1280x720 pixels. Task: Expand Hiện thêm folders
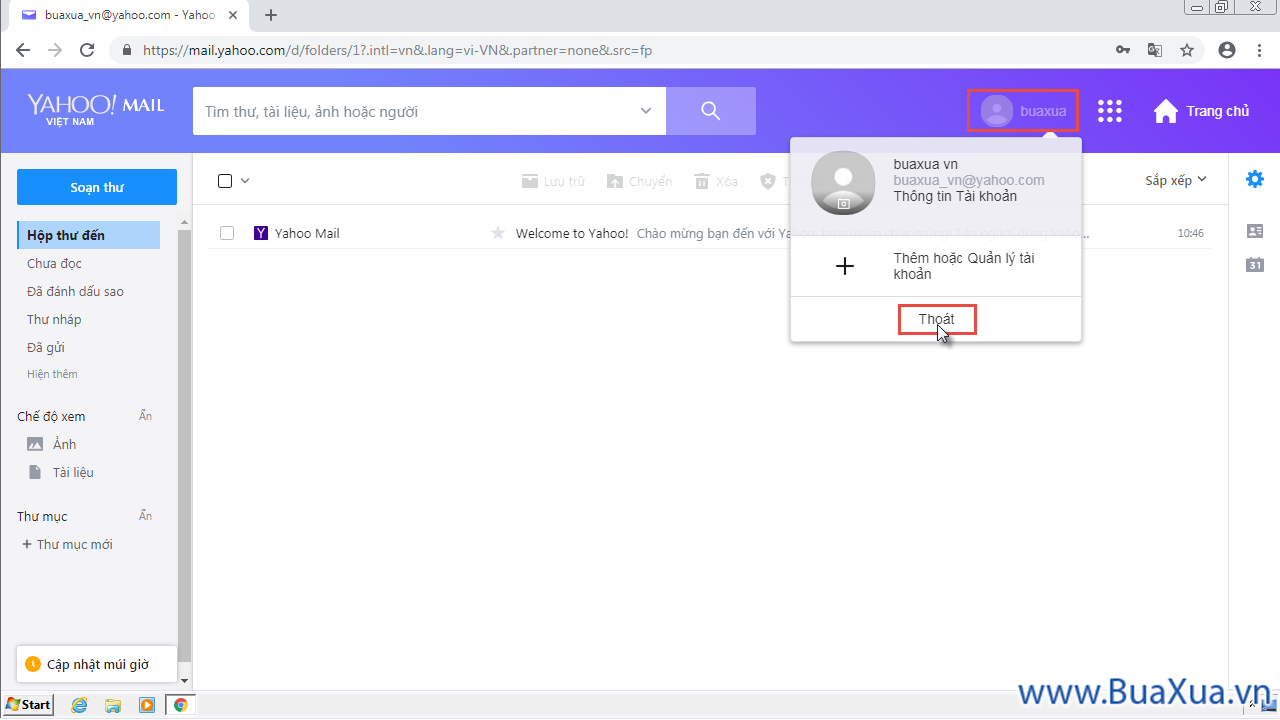[x=52, y=374]
